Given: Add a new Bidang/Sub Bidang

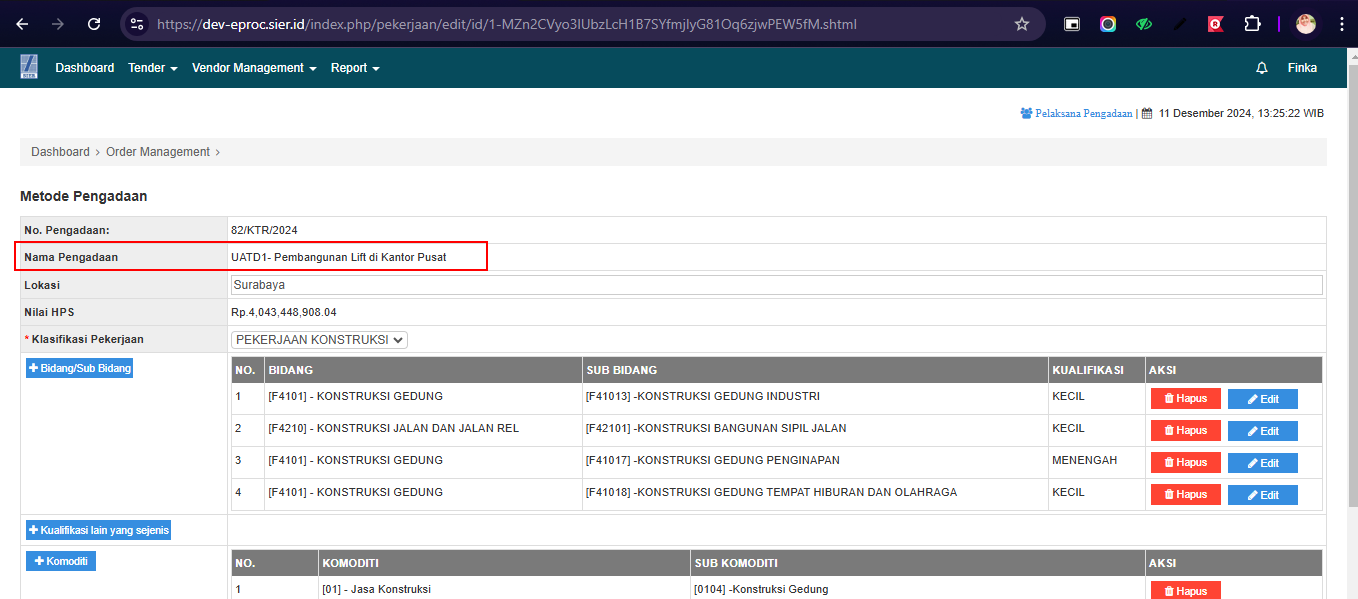Looking at the screenshot, I should coord(79,368).
